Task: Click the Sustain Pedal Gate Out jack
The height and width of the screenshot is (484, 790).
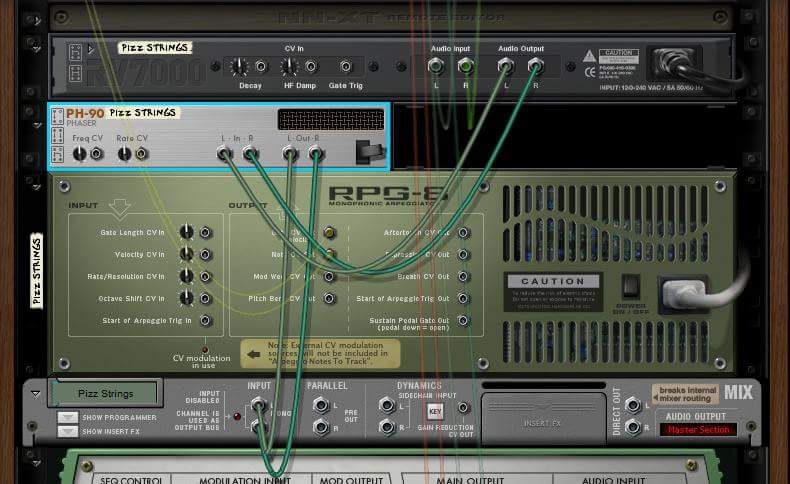Action: pyautogui.click(x=463, y=320)
